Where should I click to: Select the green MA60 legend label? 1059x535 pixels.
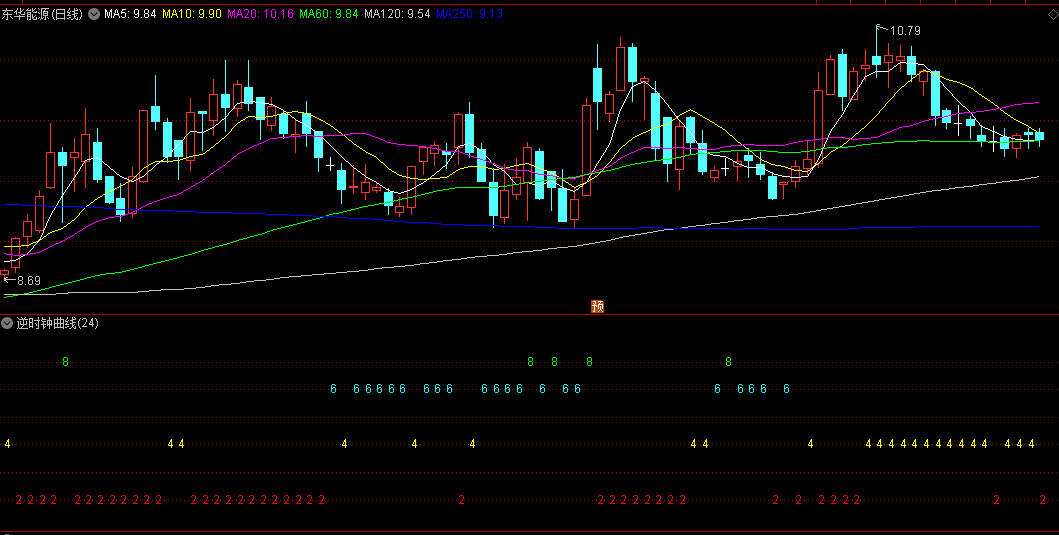[329, 15]
